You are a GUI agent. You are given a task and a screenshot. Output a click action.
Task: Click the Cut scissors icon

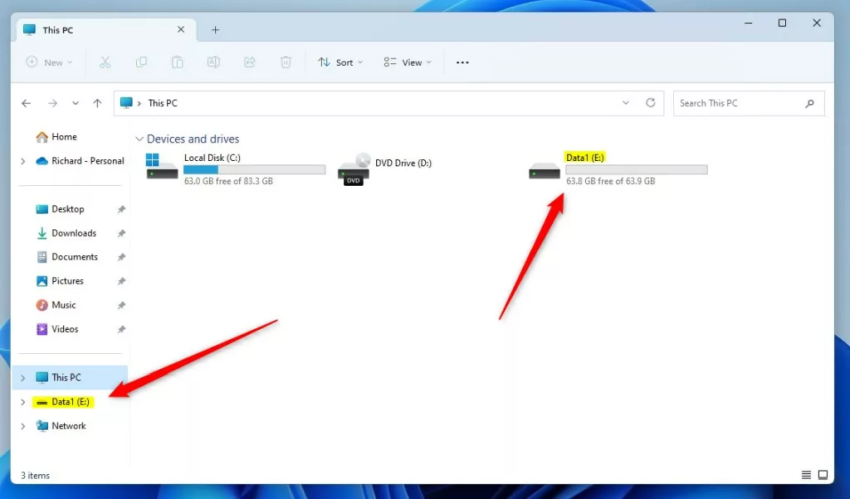point(105,62)
